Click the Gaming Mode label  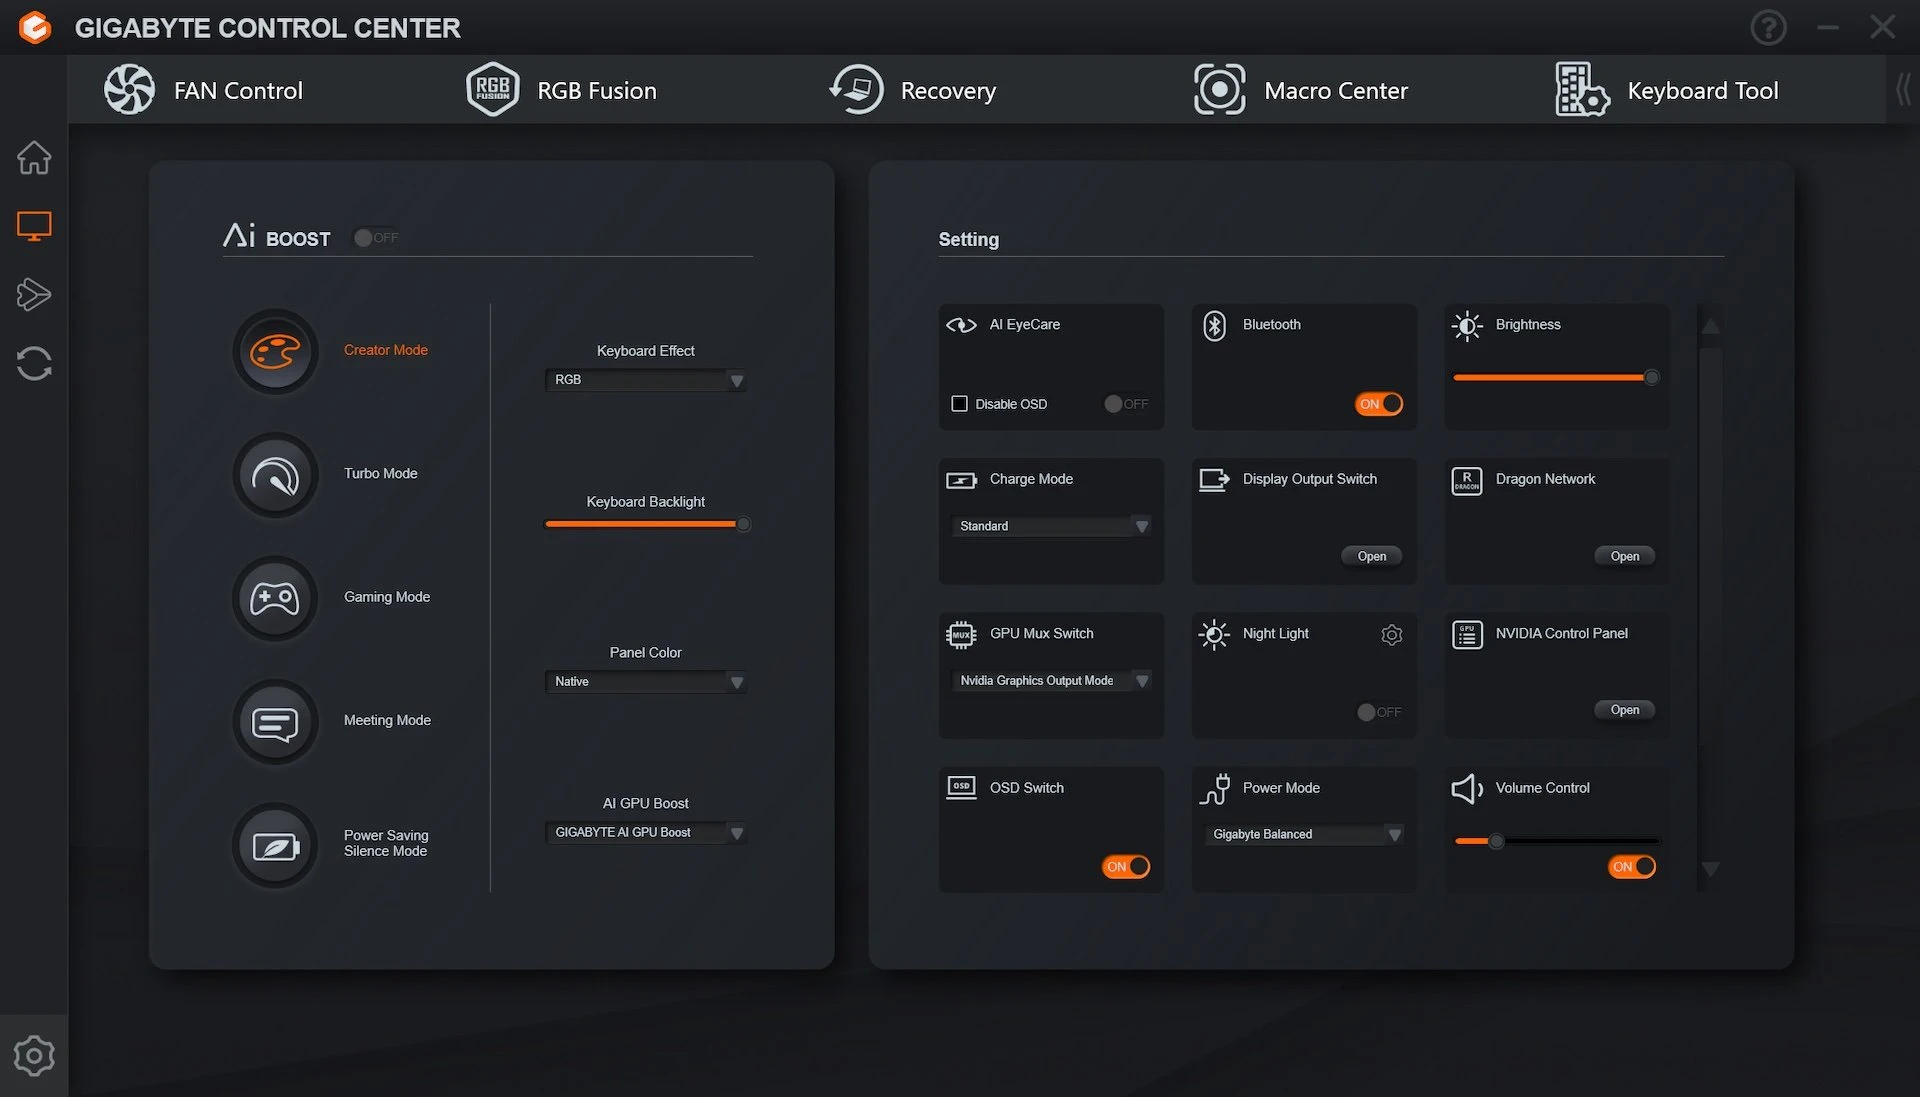pos(387,597)
